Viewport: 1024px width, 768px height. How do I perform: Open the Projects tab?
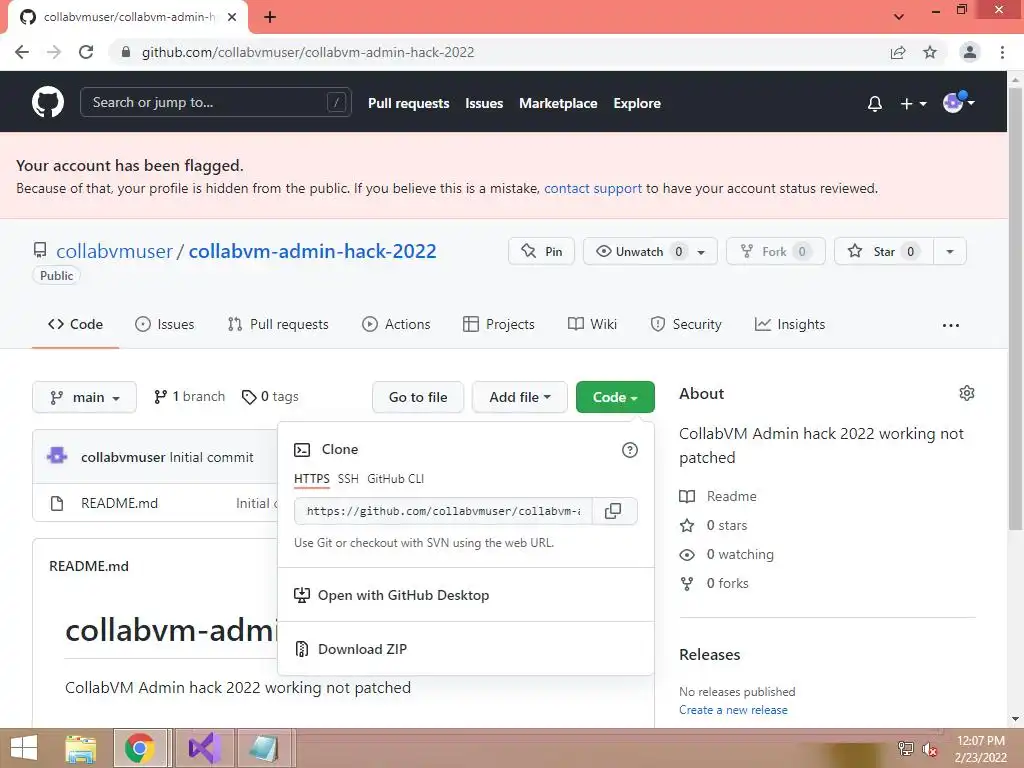[x=499, y=325]
